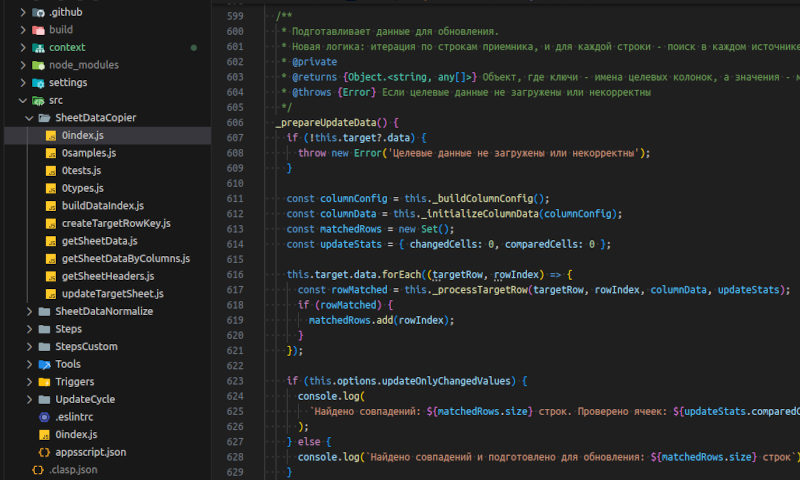Collapse the SheetDataCopier folder chevron

click(x=29, y=118)
